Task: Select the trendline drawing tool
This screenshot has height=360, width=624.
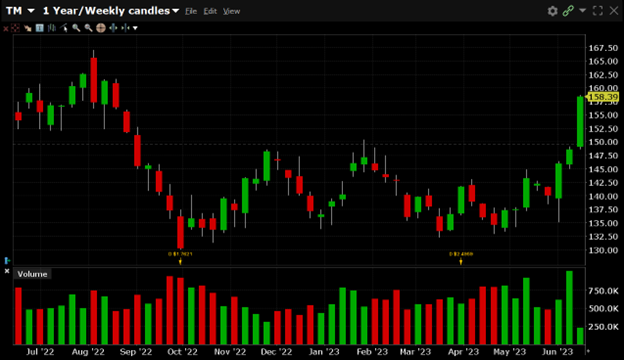Action: click(64, 28)
